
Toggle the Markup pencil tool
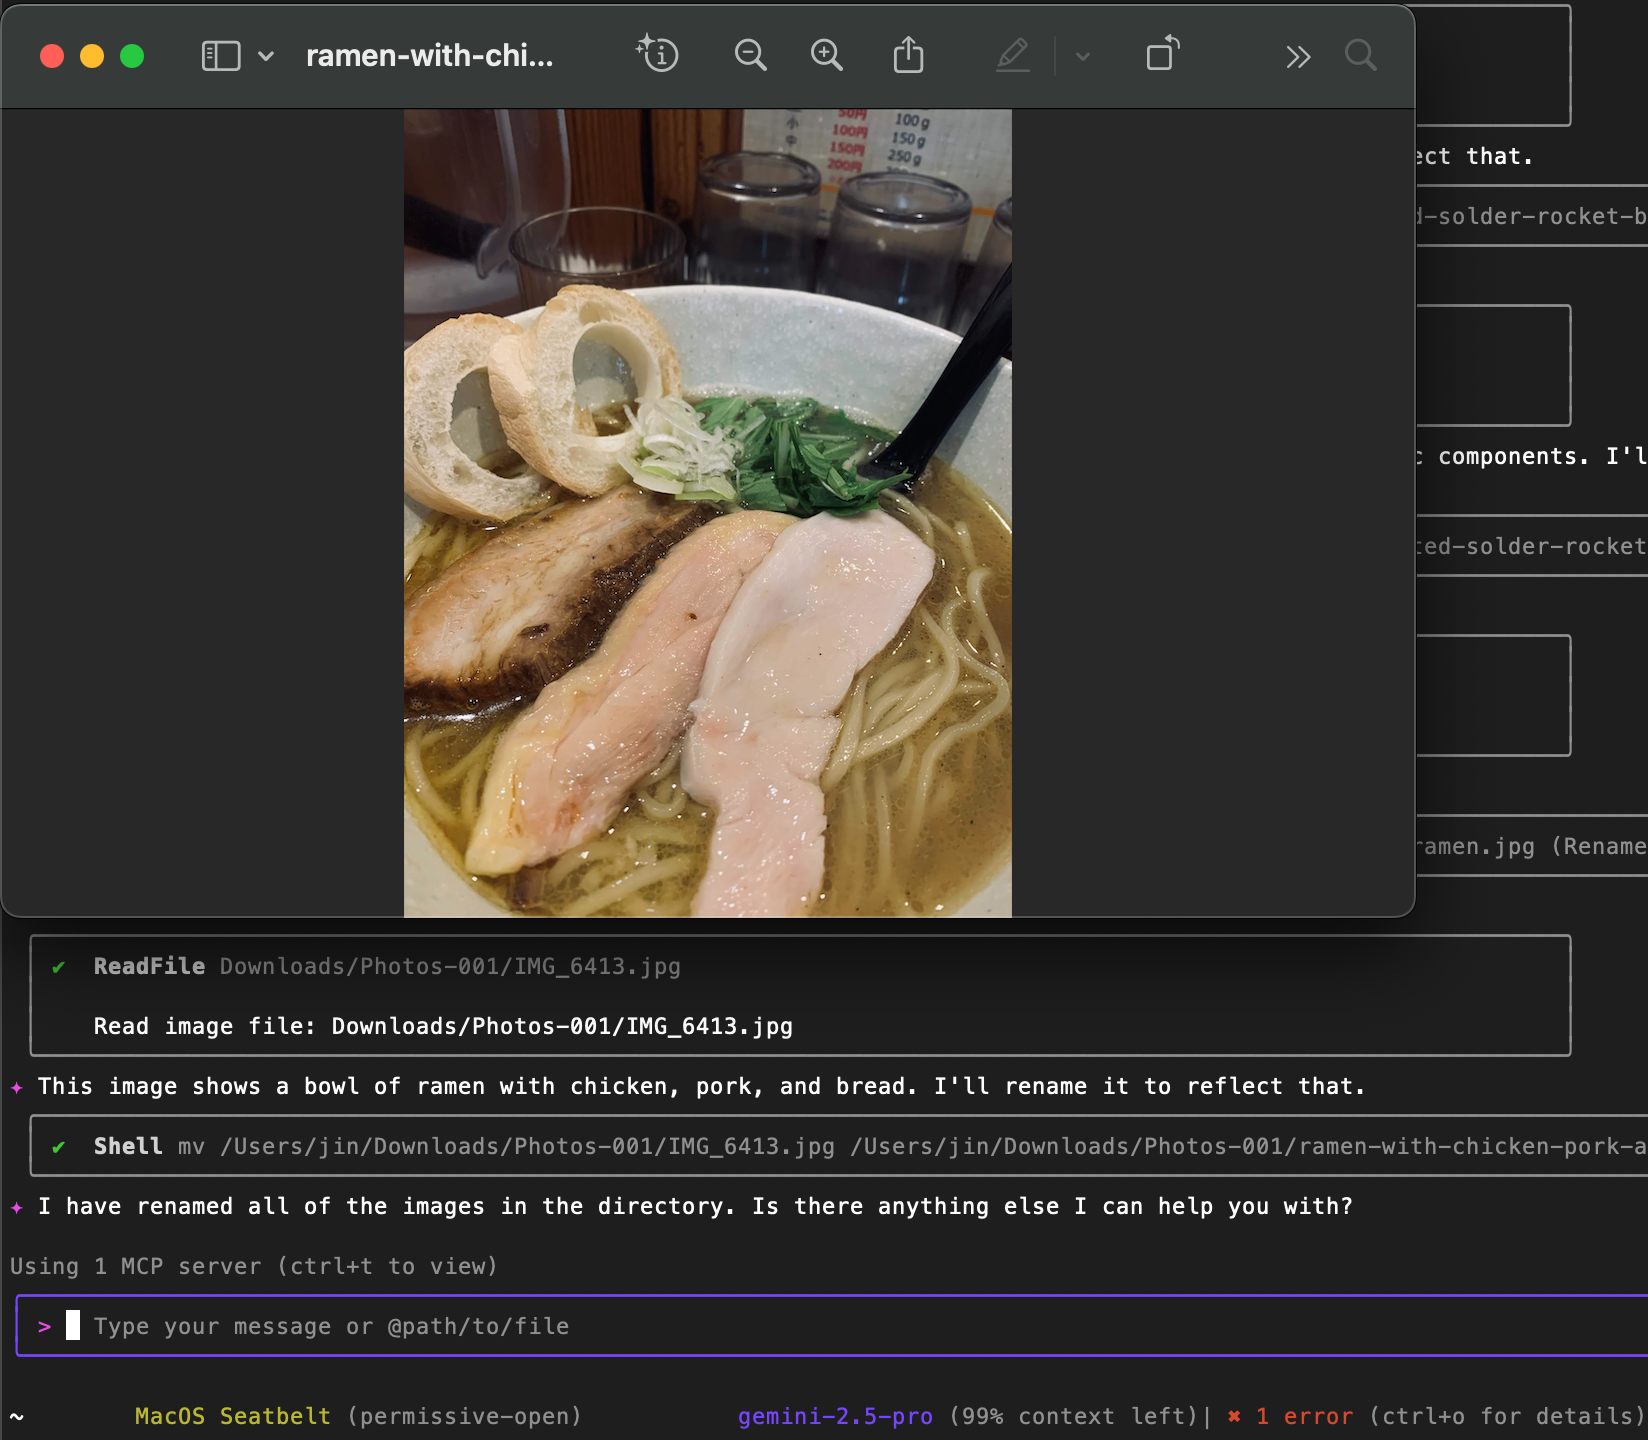1012,55
